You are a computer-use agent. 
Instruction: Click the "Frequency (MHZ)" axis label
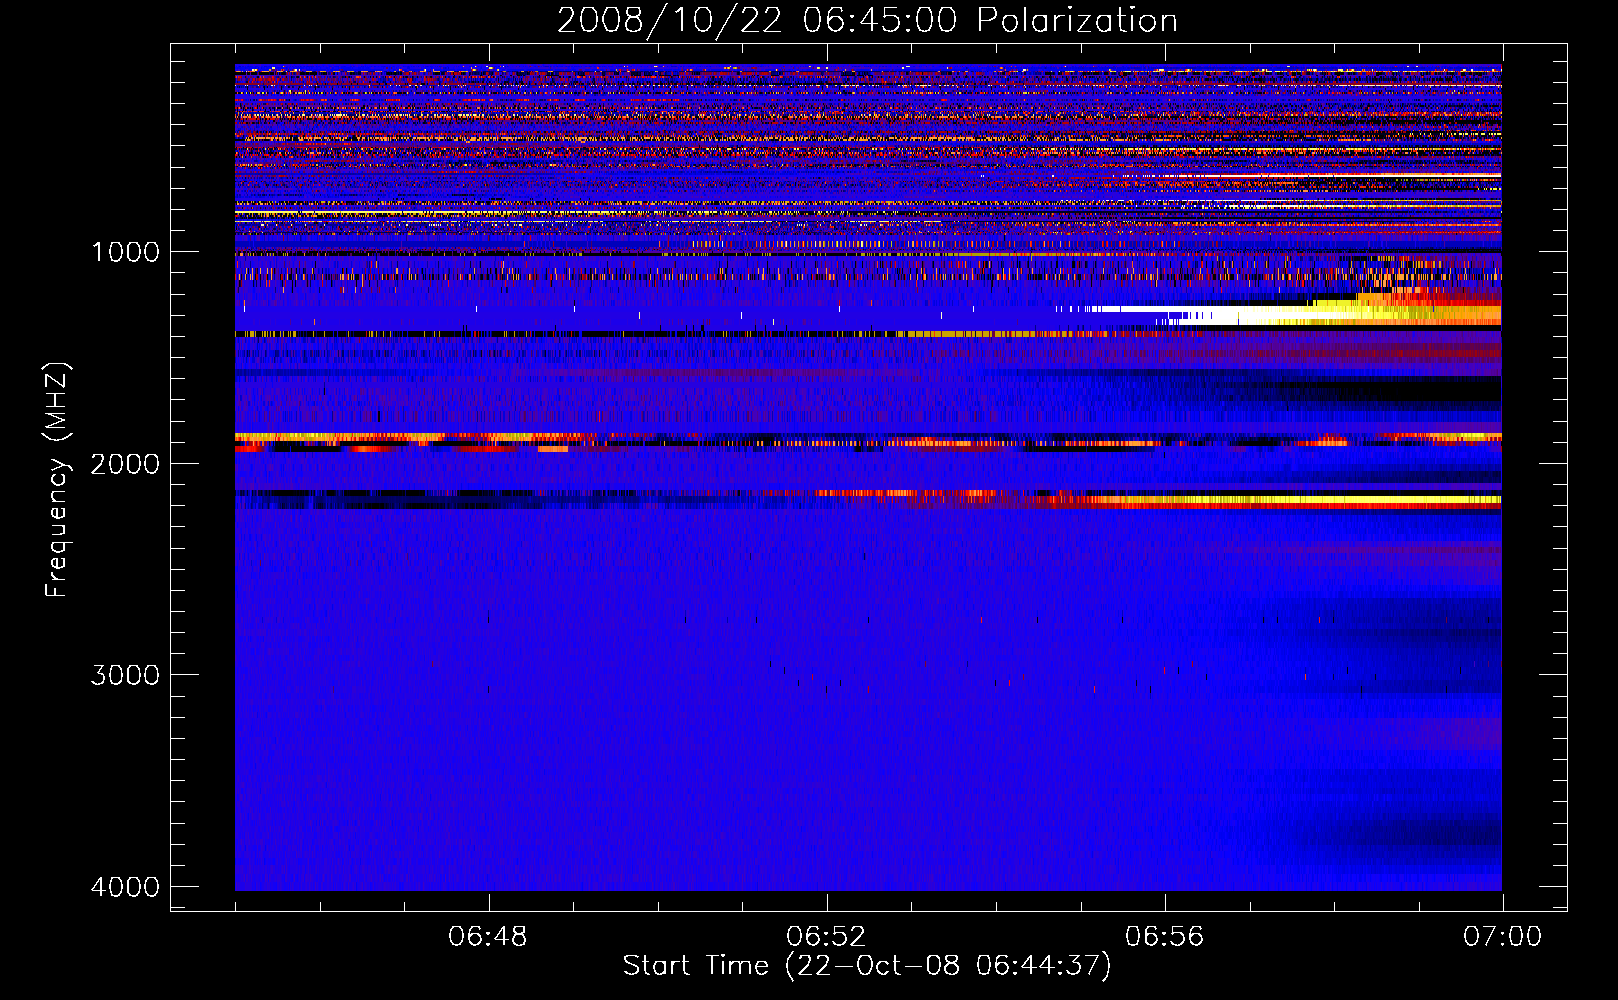[x=57, y=480]
